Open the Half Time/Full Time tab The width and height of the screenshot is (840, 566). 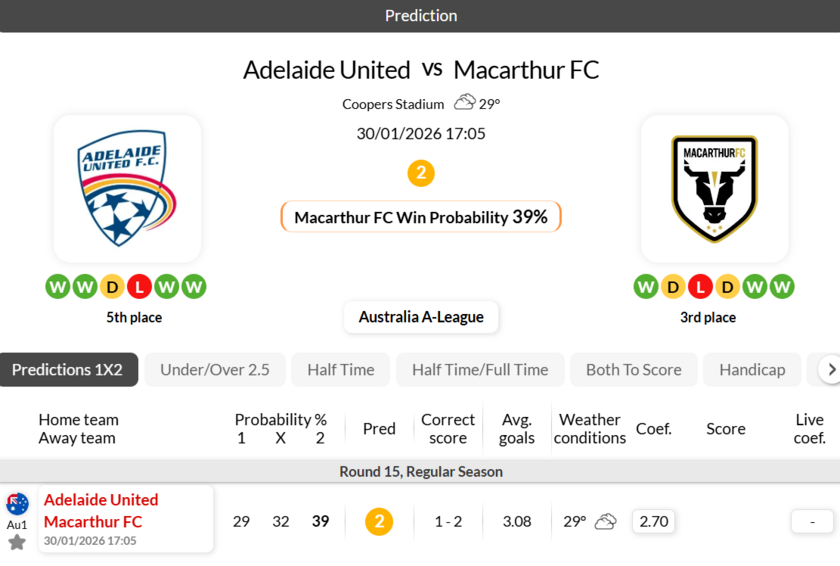[480, 370]
